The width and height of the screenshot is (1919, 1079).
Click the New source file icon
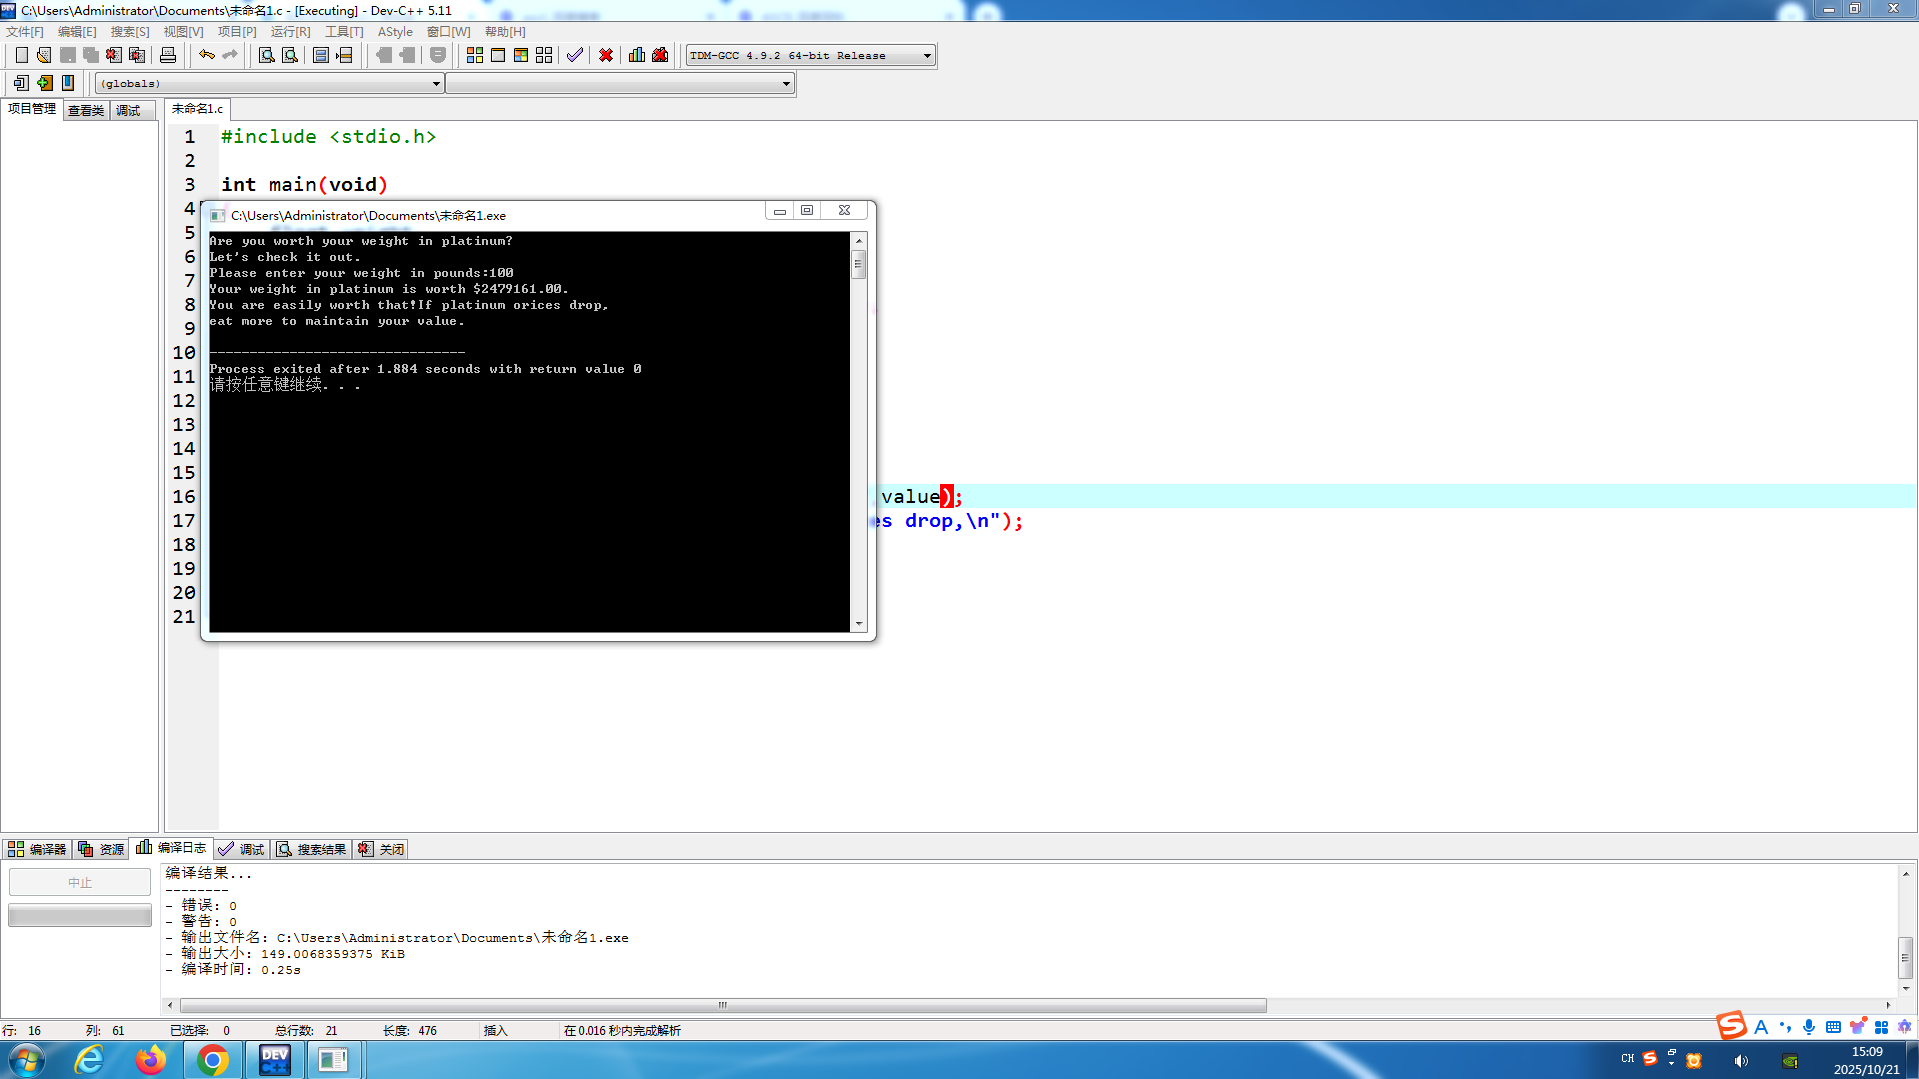click(21, 55)
